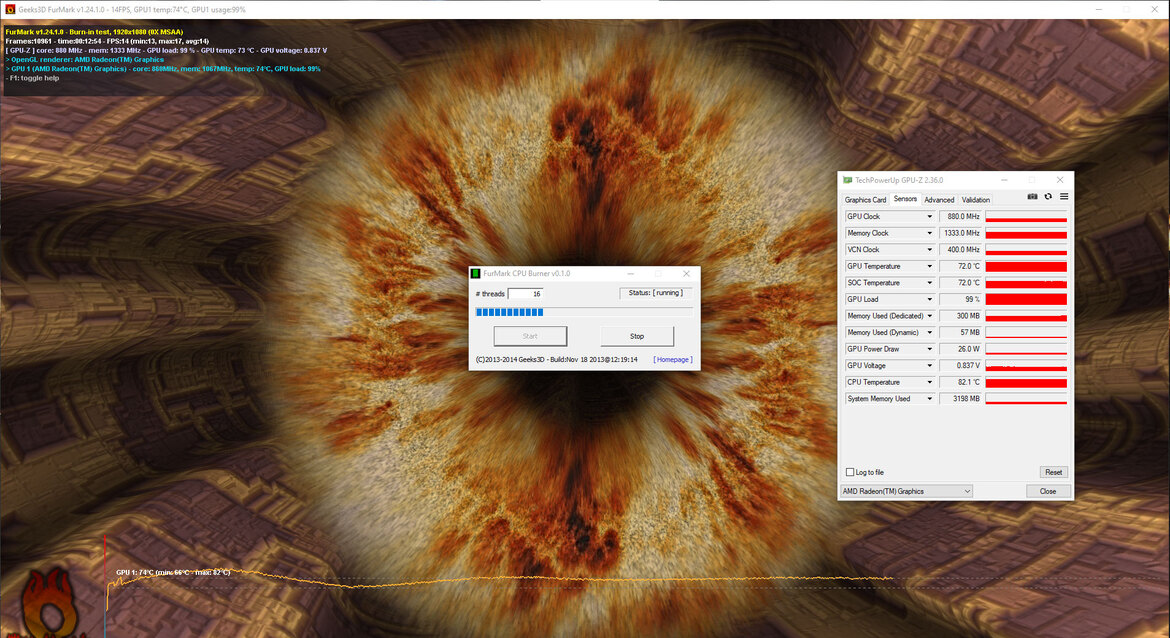
Task: Click the threads count input field
Action: (x=525, y=294)
